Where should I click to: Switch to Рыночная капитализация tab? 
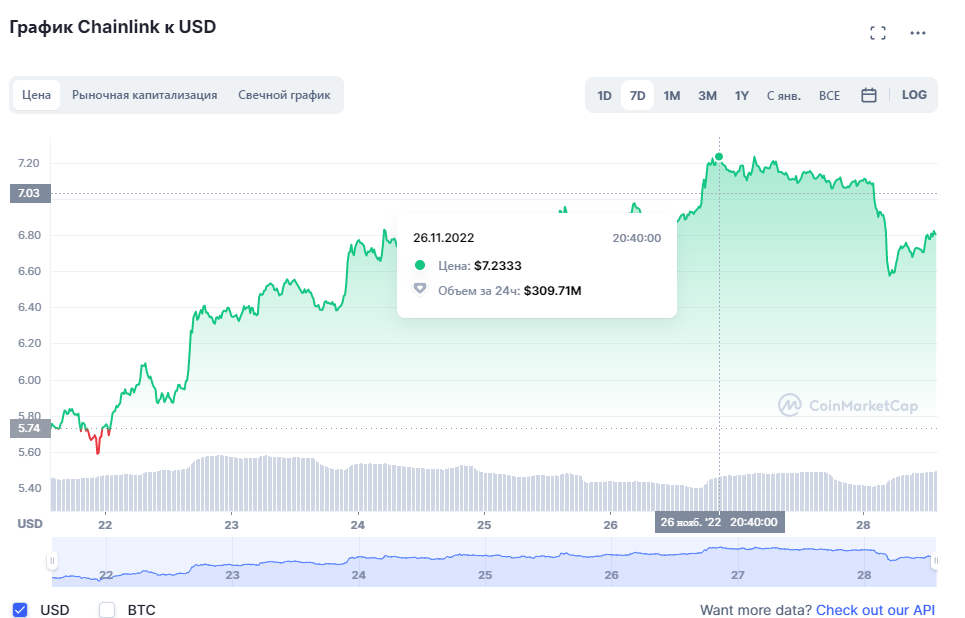click(145, 95)
